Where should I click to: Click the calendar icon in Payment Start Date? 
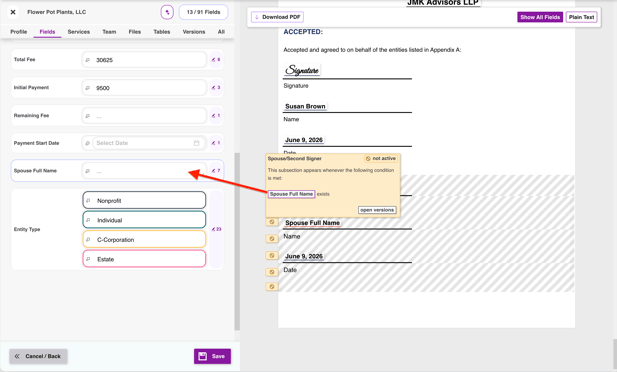point(196,143)
